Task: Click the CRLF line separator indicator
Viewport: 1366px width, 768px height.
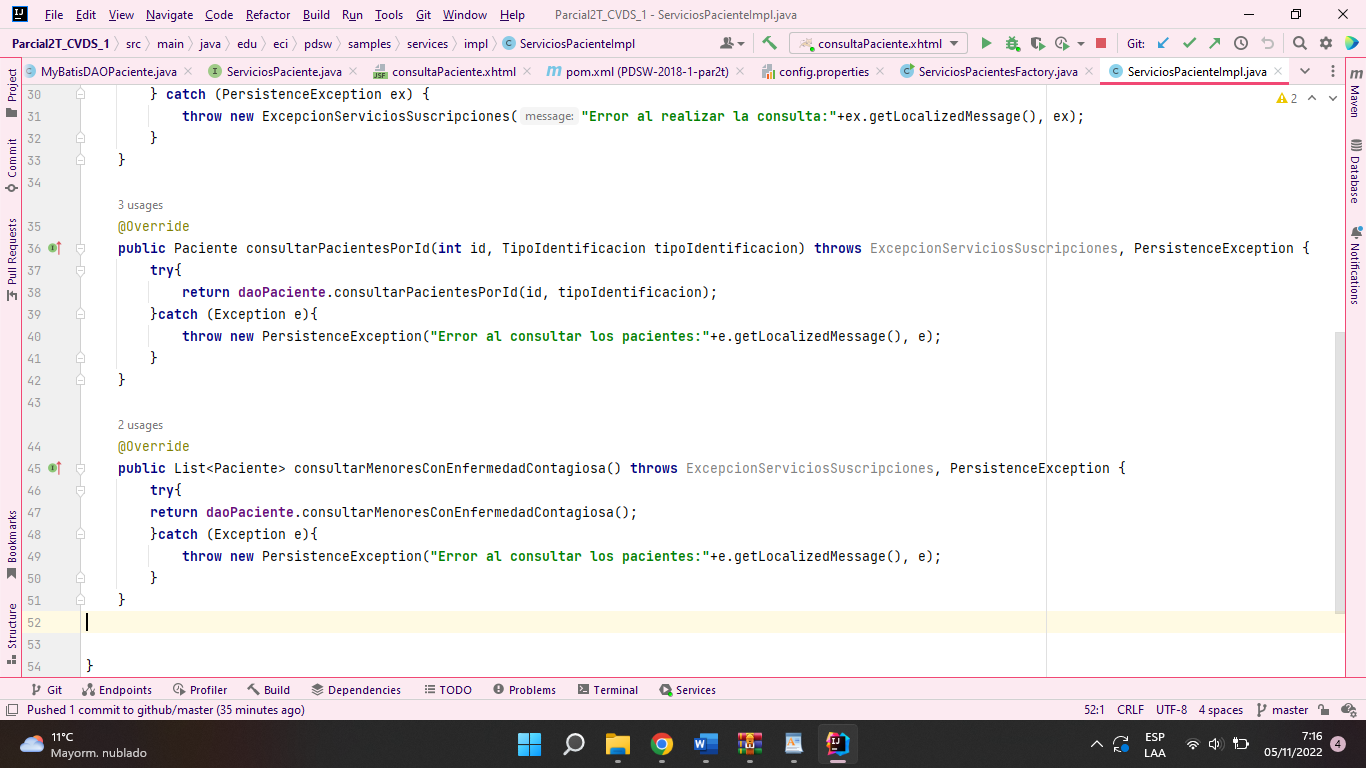Action: click(1130, 710)
